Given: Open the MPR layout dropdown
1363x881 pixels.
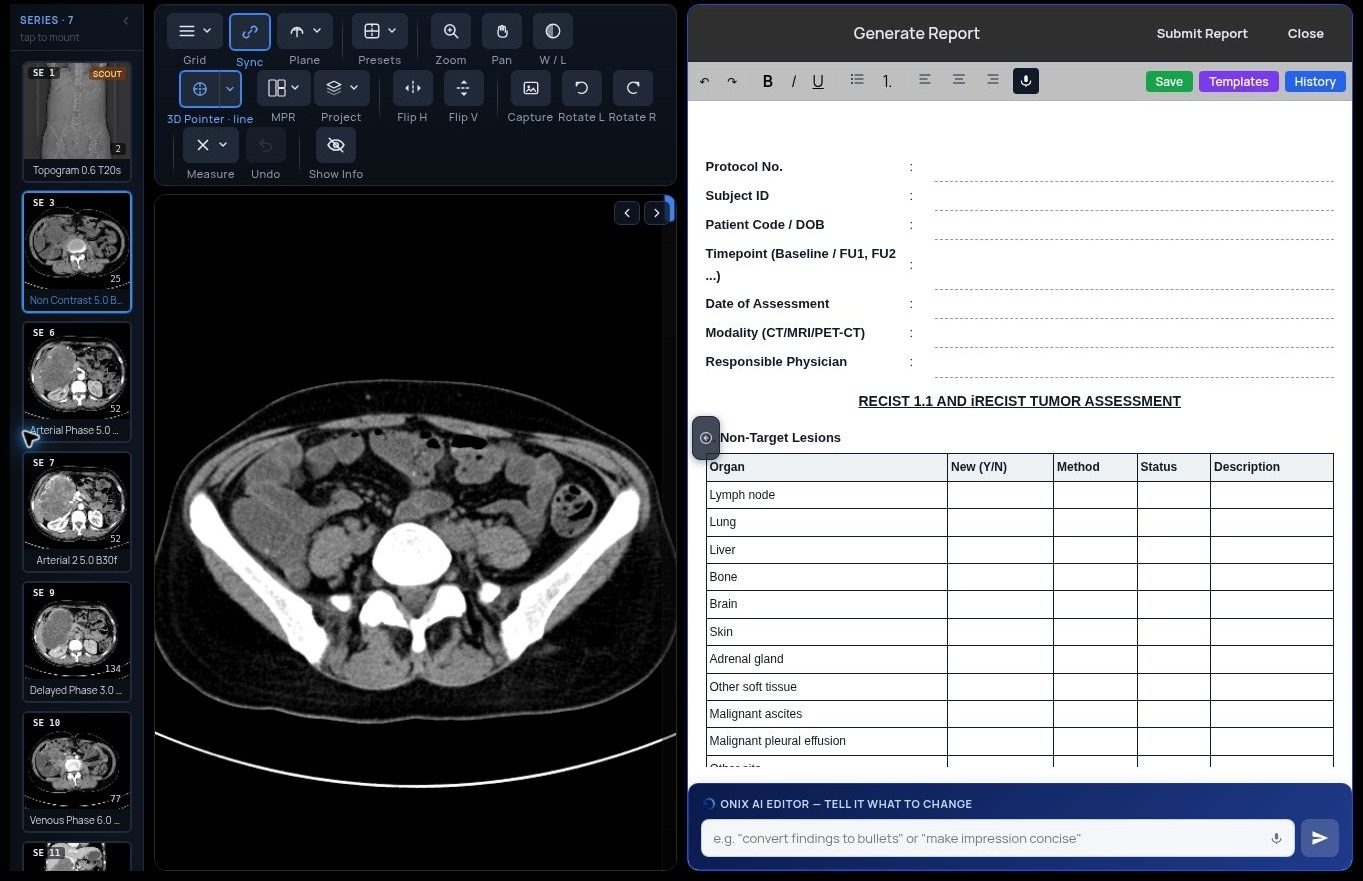Looking at the screenshot, I should point(283,89).
